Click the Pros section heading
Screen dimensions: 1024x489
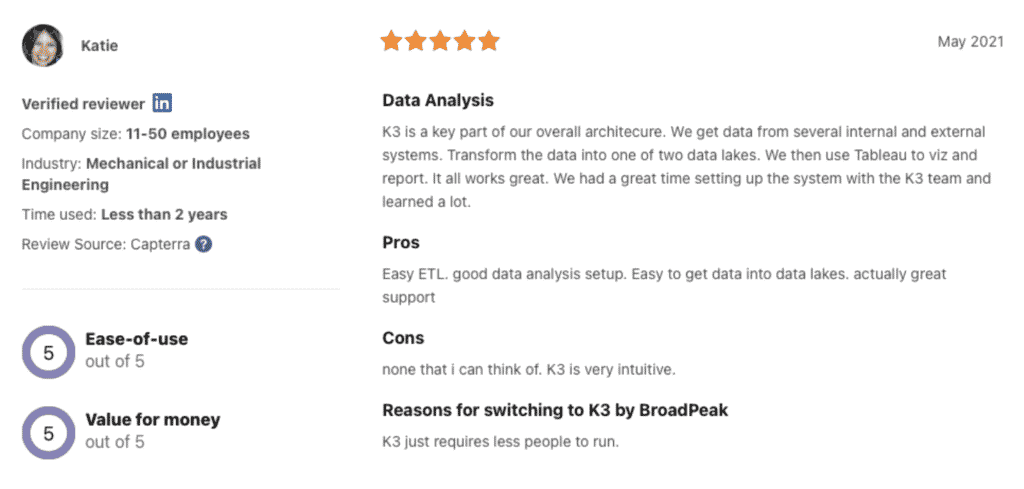tap(400, 243)
